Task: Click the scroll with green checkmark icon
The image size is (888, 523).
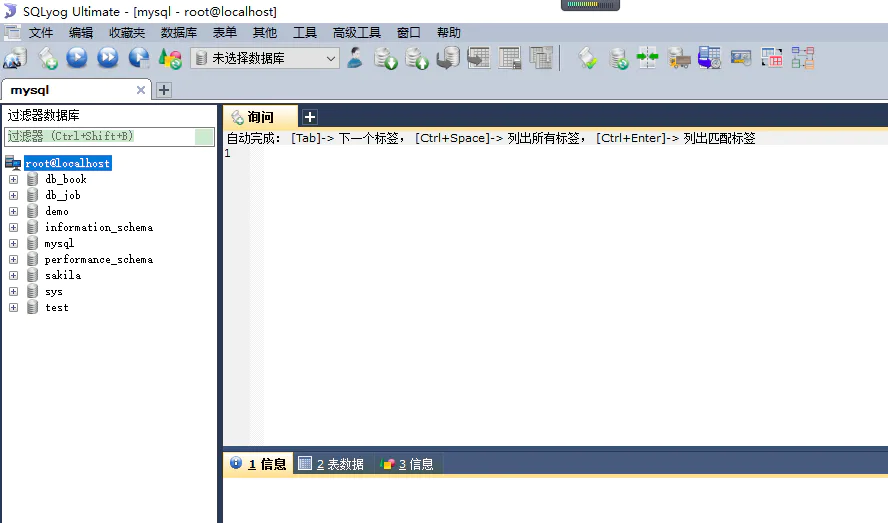Action: tap(587, 58)
